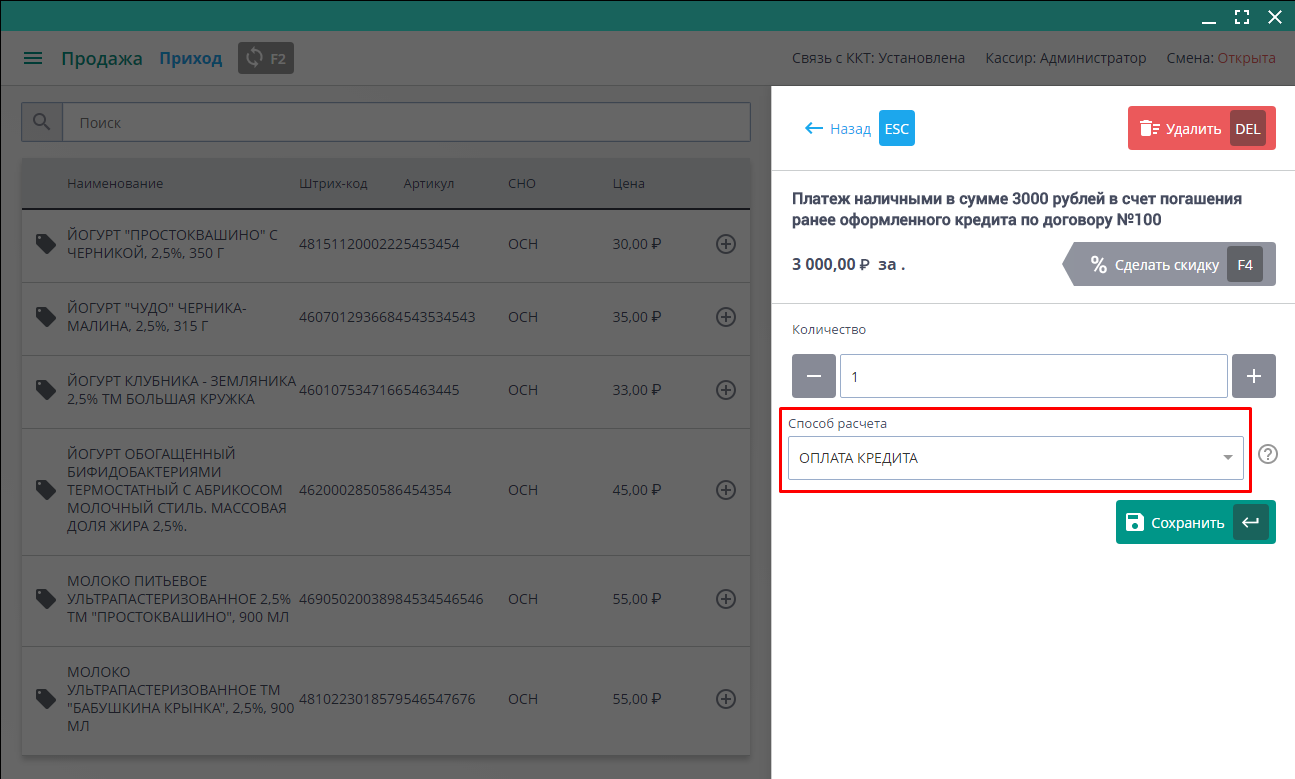
Task: Click price 33,00 ₽
Action: coord(637,390)
